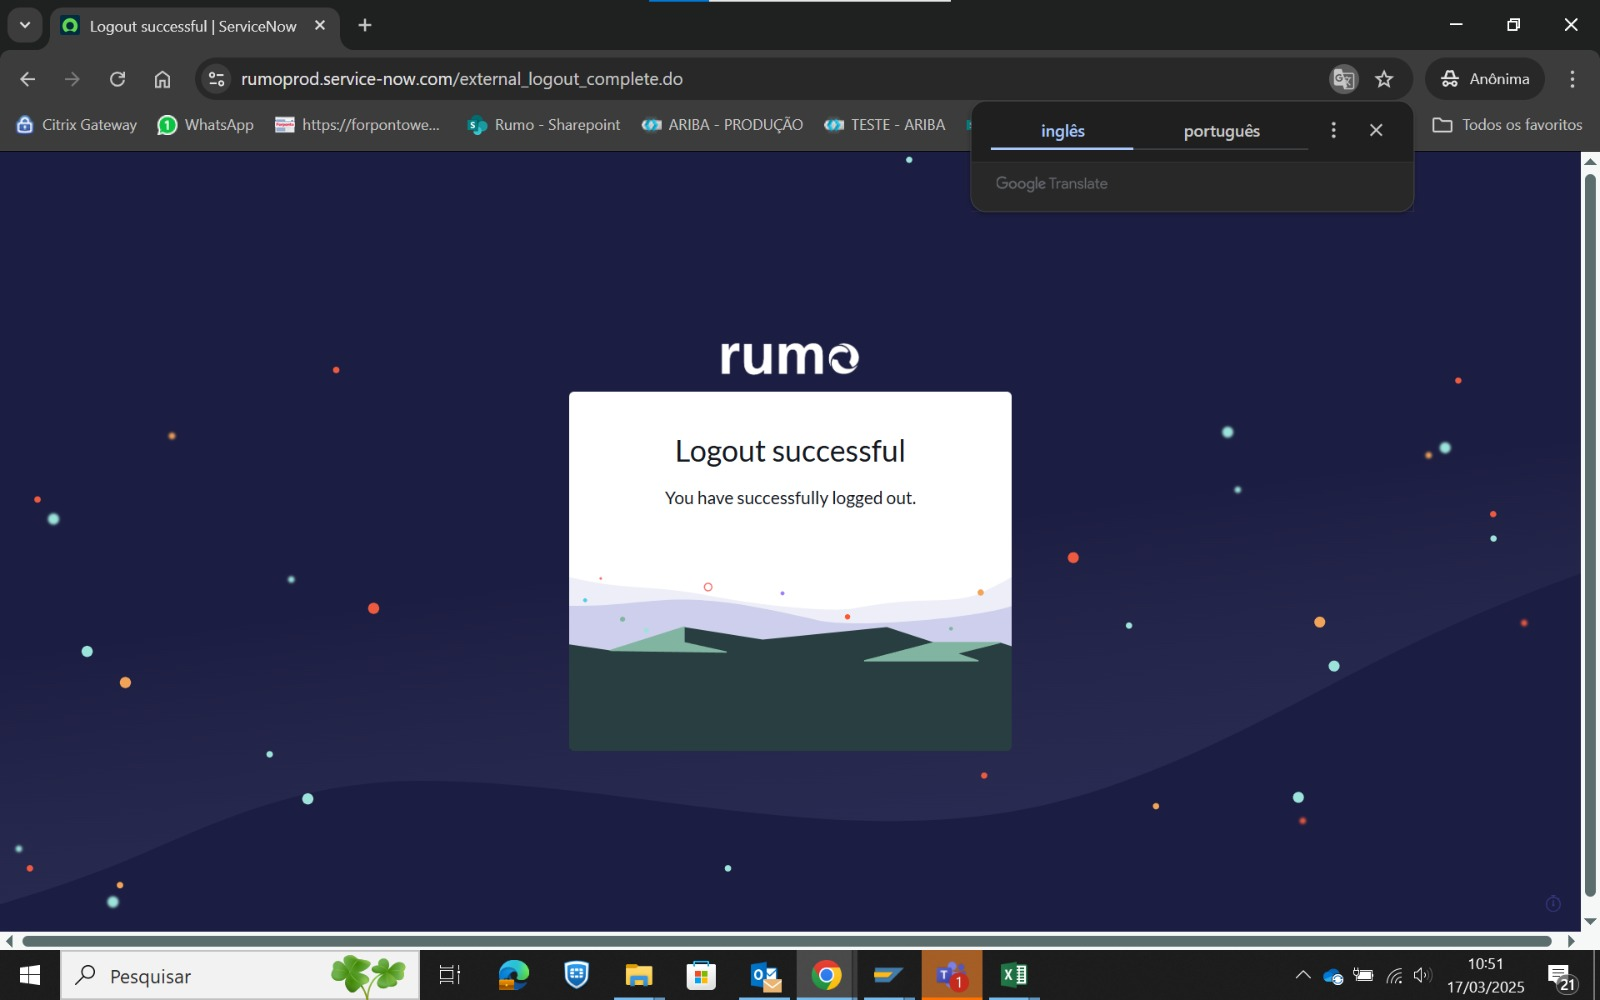1600x1000 pixels.
Task: Click the vertical scrollbar up arrow
Action: [x=1590, y=161]
